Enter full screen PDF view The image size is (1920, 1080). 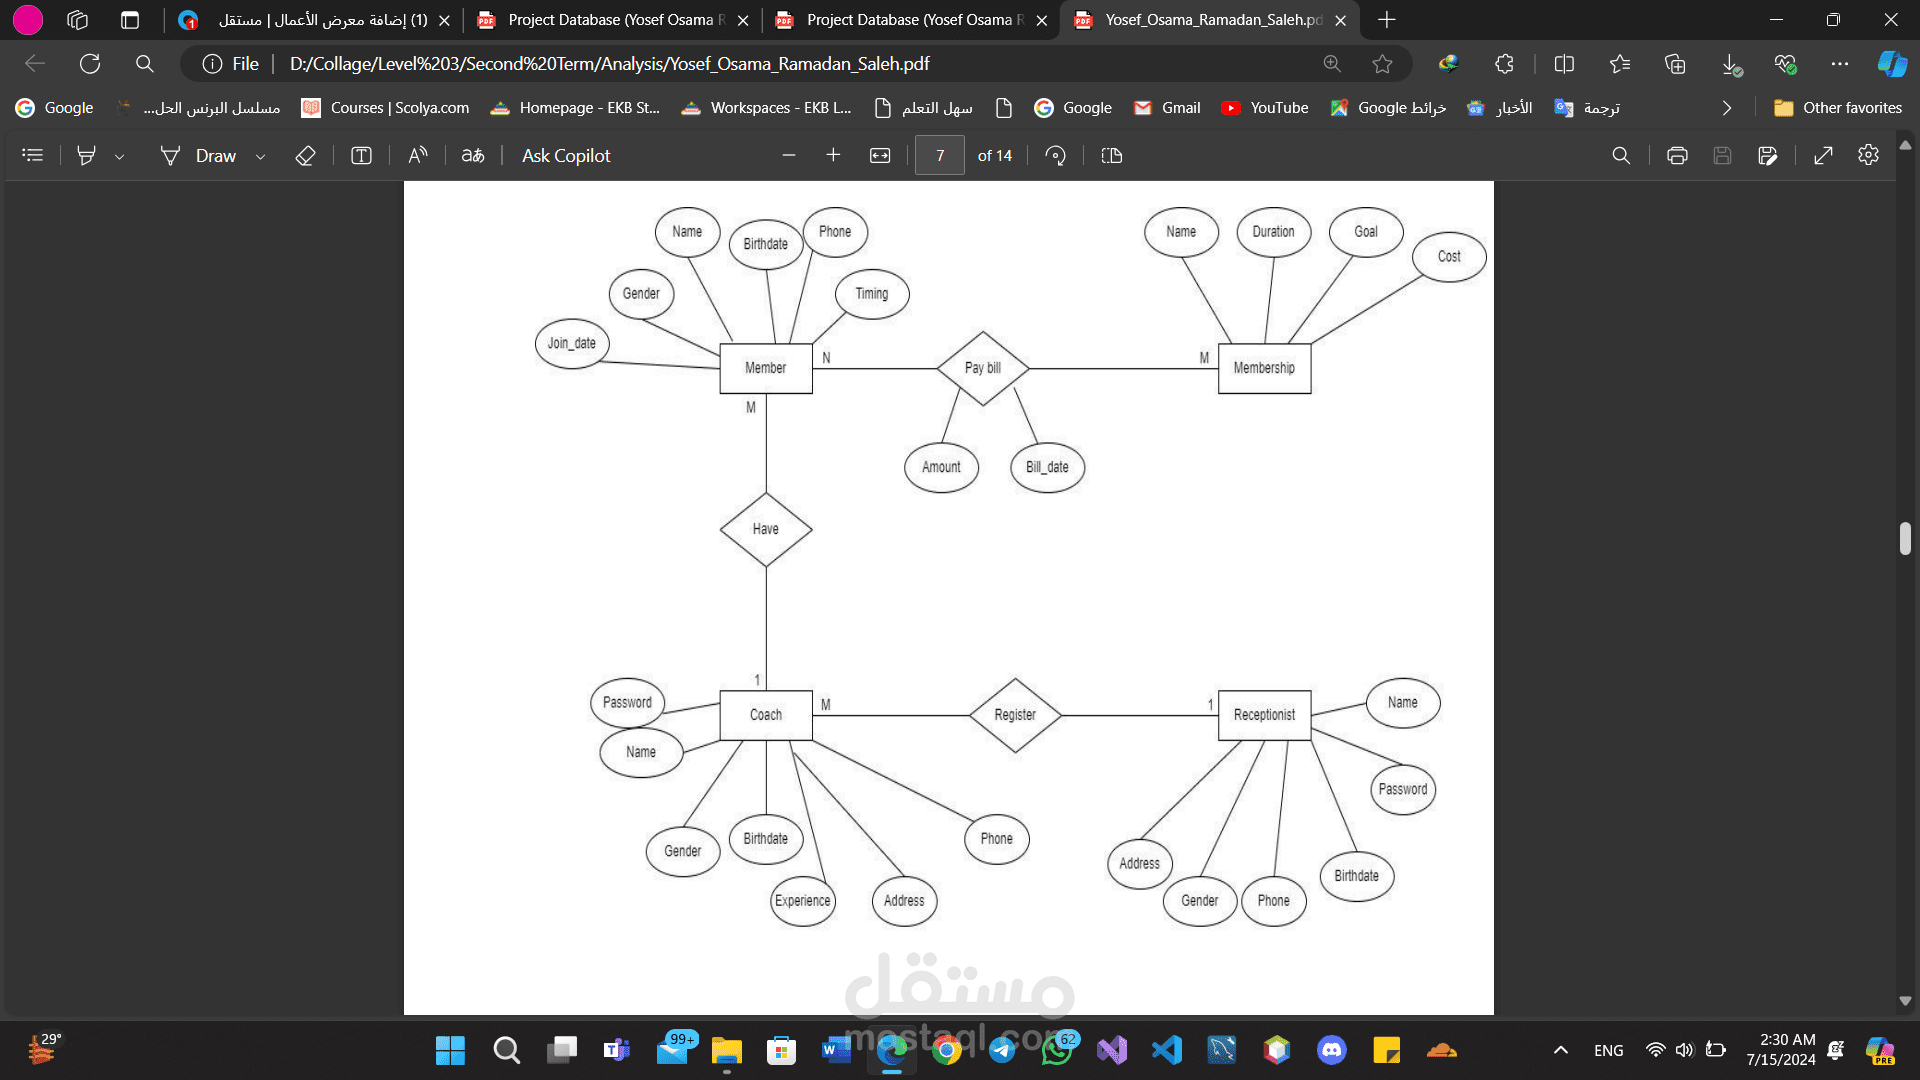1823,155
